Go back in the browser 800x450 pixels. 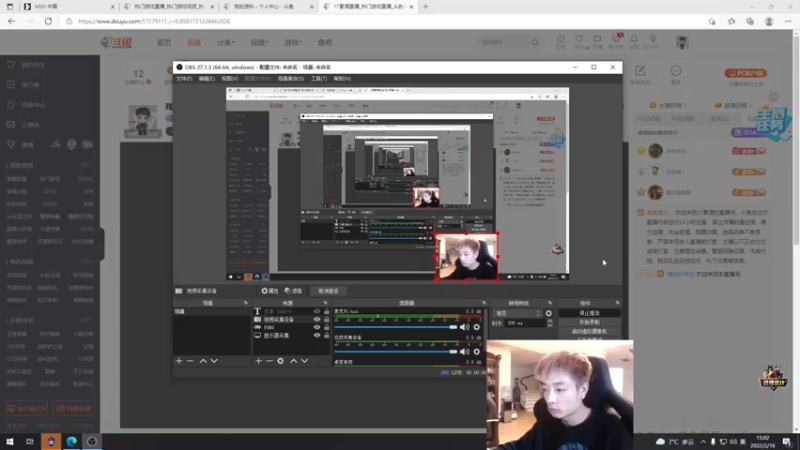[x=11, y=21]
